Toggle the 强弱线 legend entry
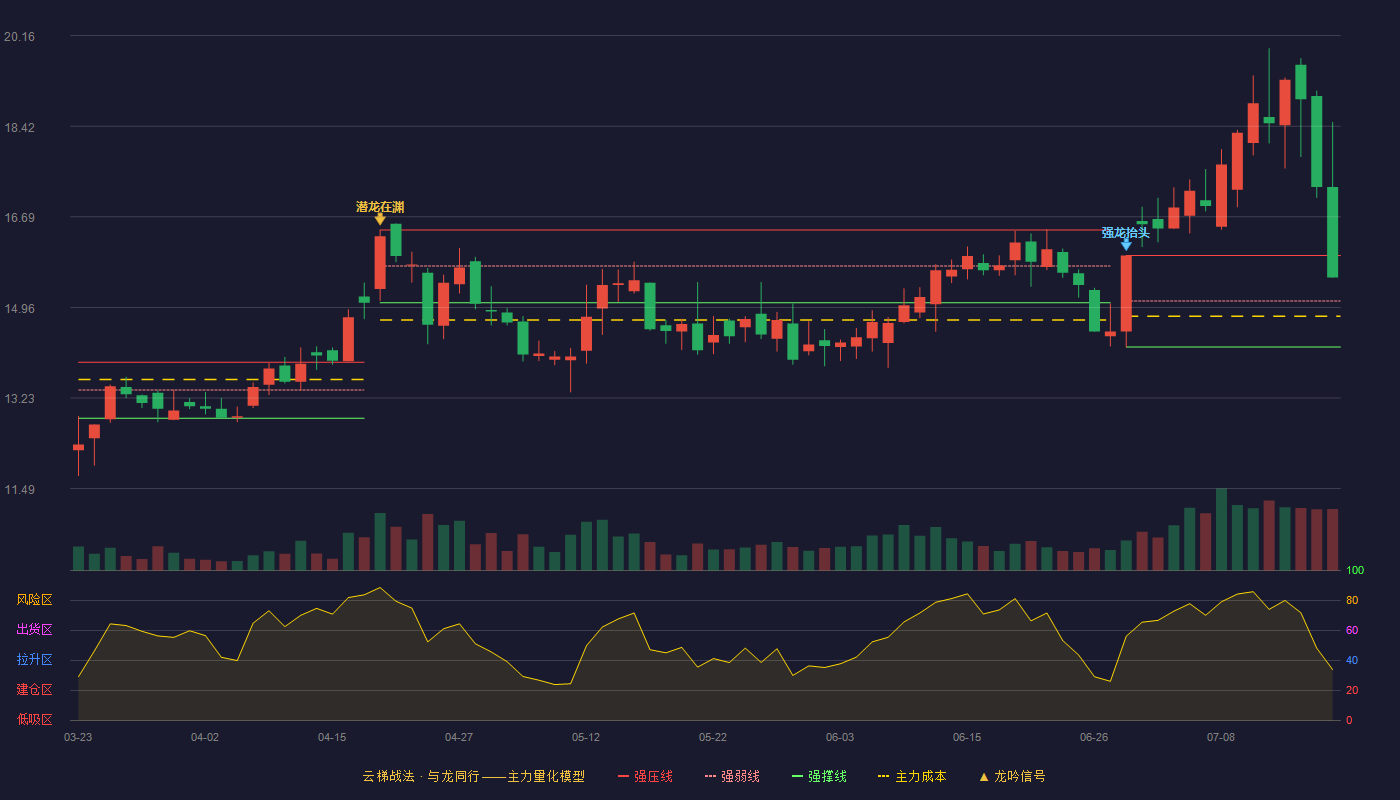This screenshot has height=800, width=1400. tap(732, 776)
